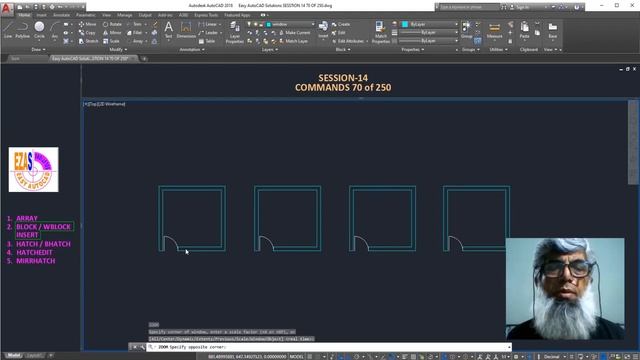Open the AutoCAD application menu button

[7, 8]
